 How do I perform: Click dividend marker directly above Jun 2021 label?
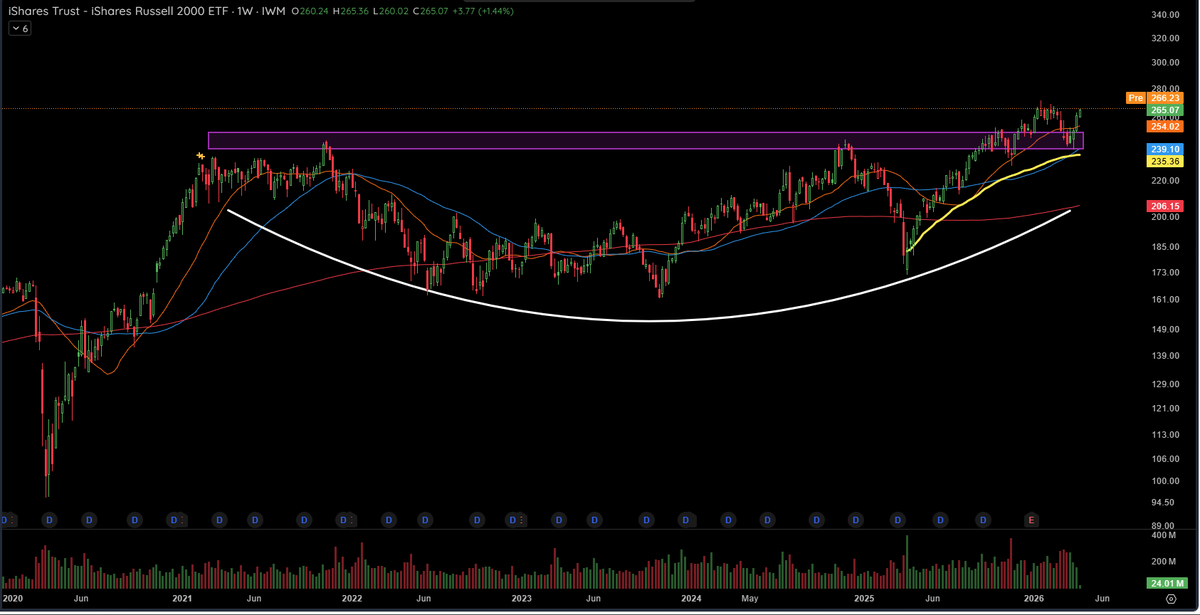[256, 521]
